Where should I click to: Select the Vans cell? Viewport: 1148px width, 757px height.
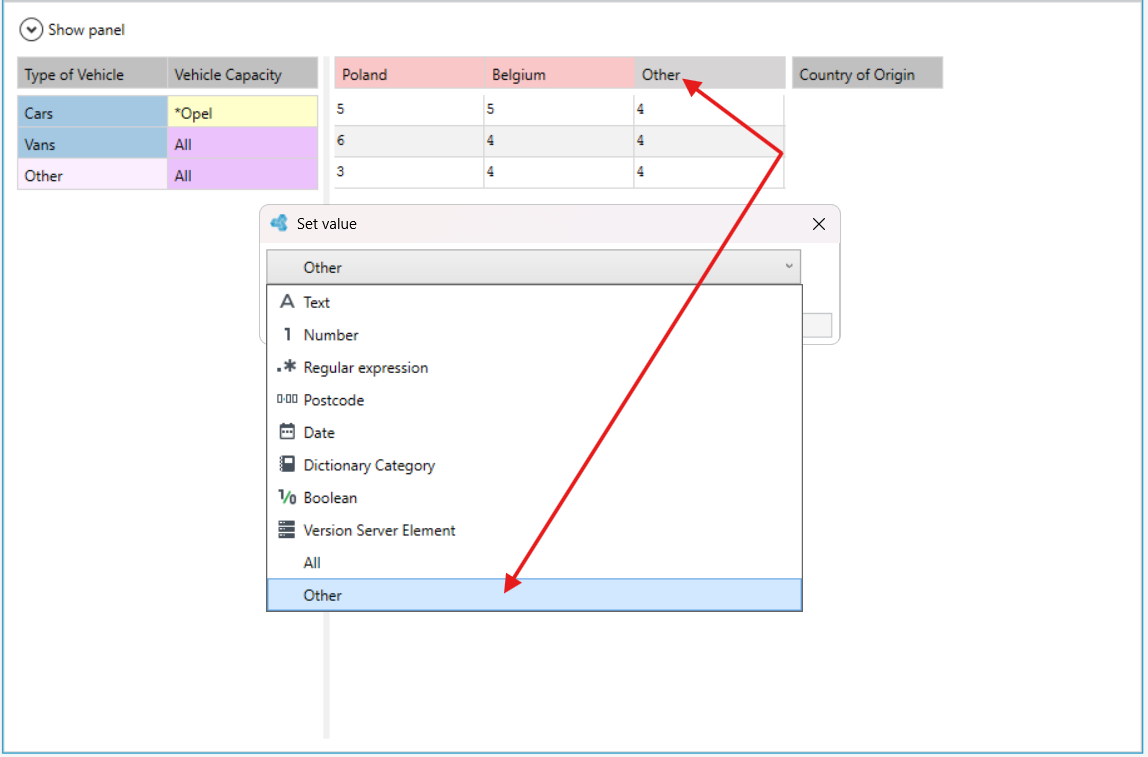[92, 144]
